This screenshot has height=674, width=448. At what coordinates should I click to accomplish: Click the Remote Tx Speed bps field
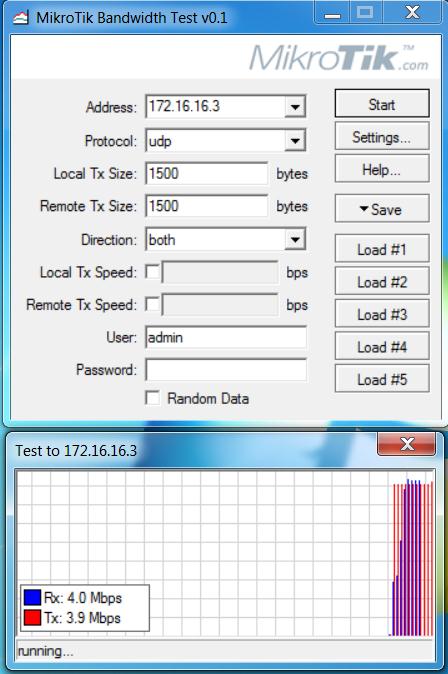tap(220, 305)
